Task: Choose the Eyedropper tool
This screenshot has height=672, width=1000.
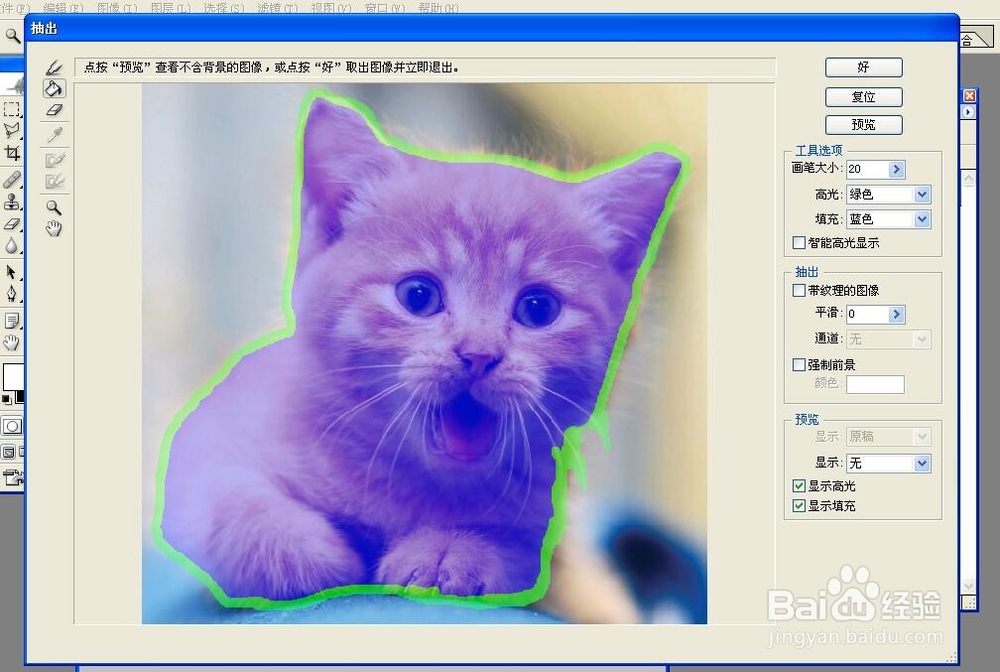Action: [53, 133]
